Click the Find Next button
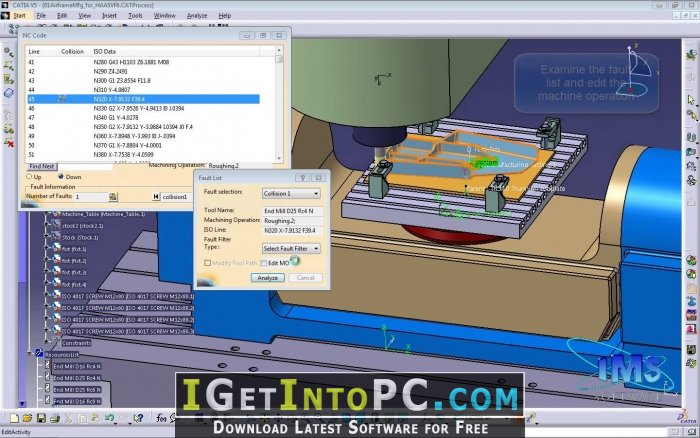Screen dimensions: 700x438 tap(41, 166)
